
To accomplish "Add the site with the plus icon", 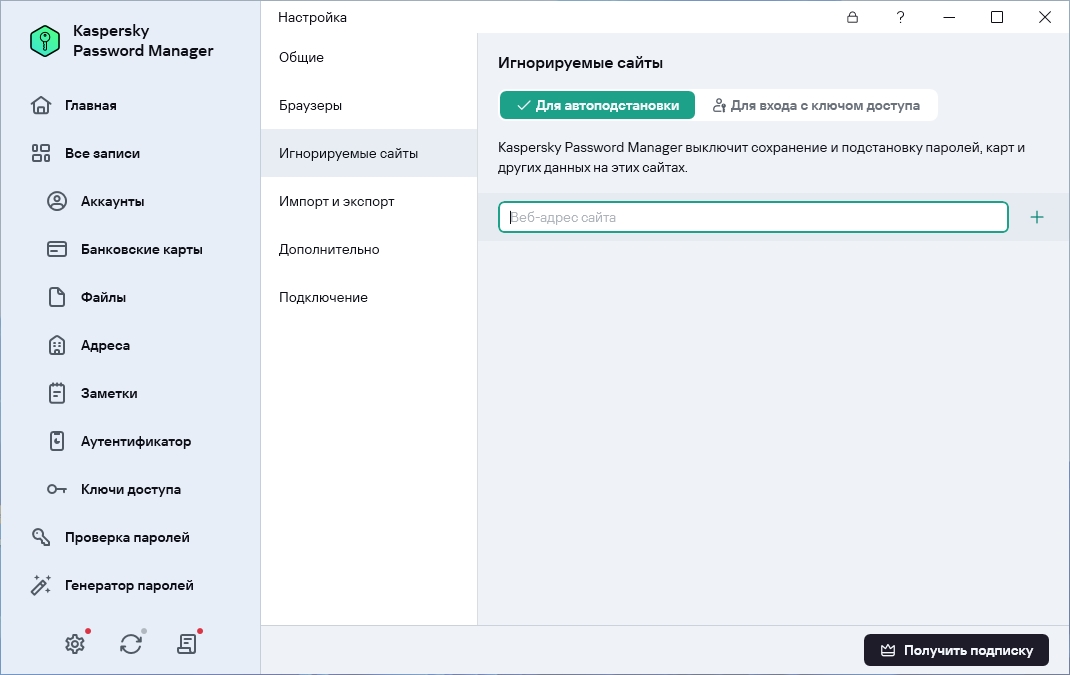I will coord(1037,217).
